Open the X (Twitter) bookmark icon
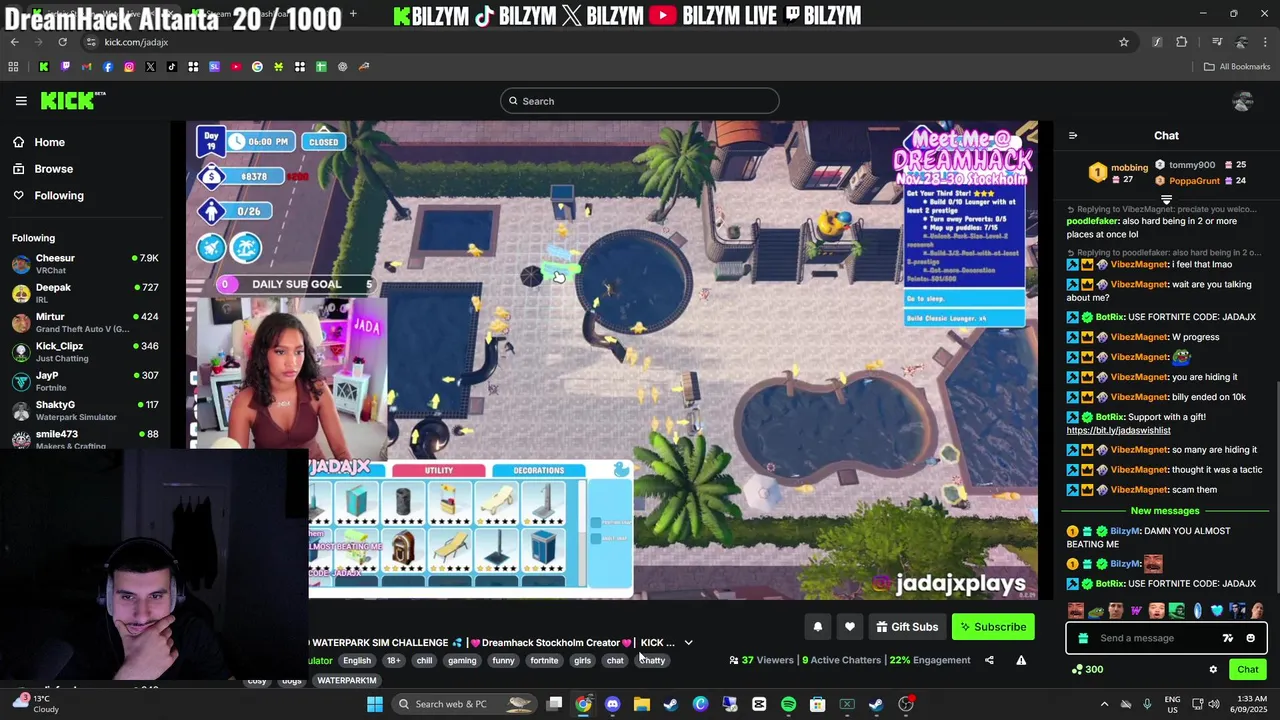The image size is (1280, 720). pyautogui.click(x=150, y=67)
